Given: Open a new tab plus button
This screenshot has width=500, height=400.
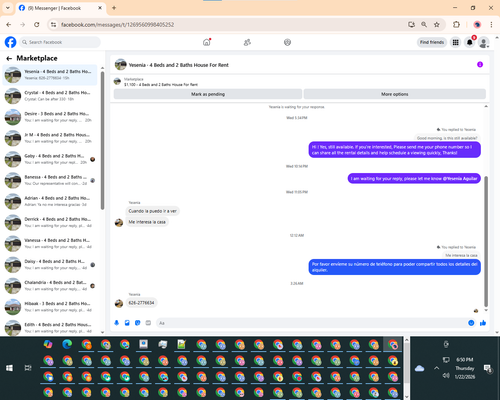Looking at the screenshot, I should point(114,8).
